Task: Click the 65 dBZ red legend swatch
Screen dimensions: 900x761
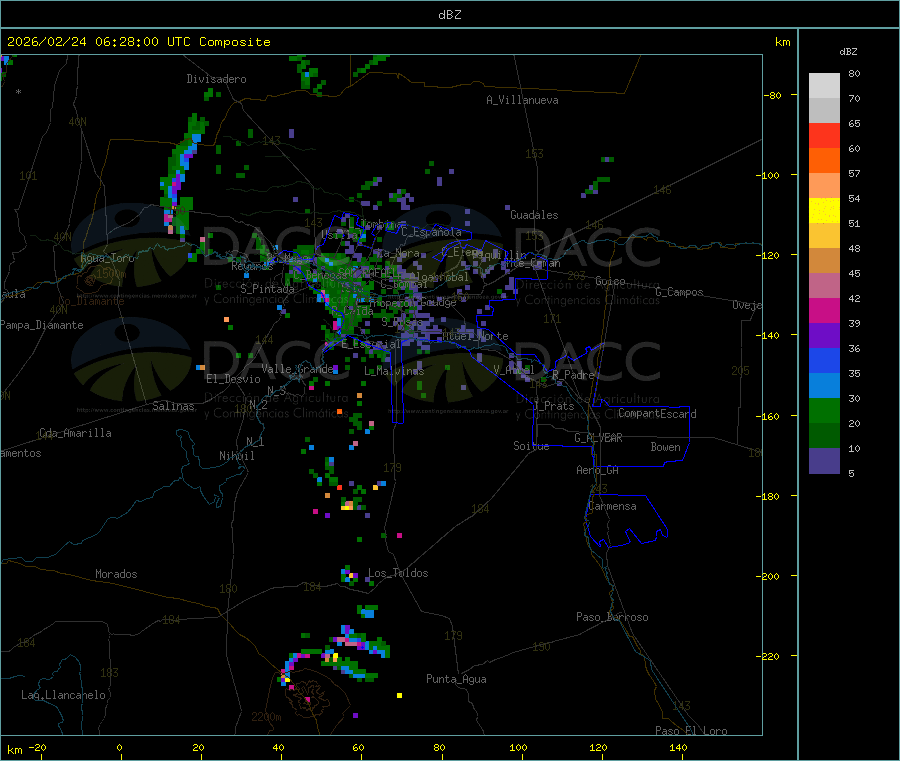Action: 824,135
